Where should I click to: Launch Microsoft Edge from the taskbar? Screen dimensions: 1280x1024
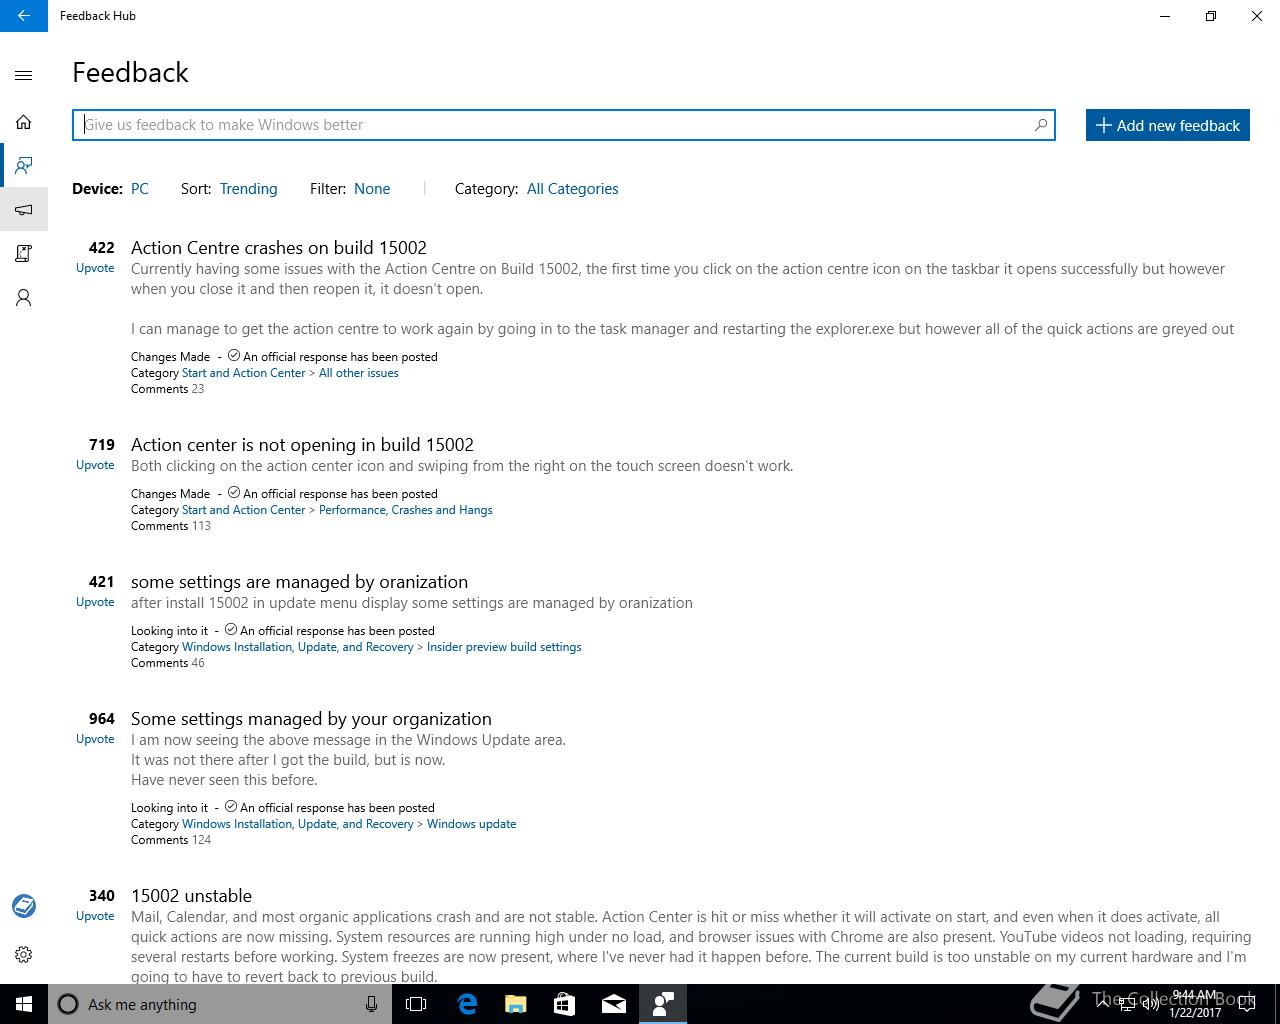[466, 1004]
